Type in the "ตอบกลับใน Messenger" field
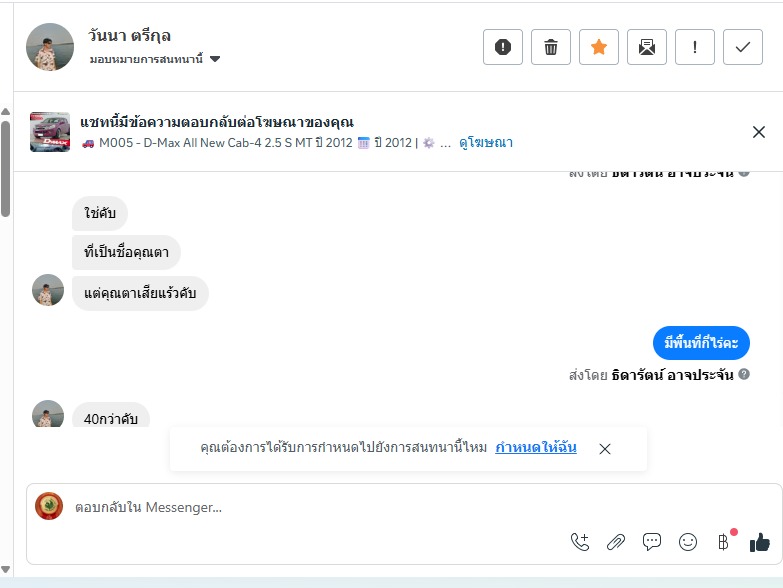 300,507
